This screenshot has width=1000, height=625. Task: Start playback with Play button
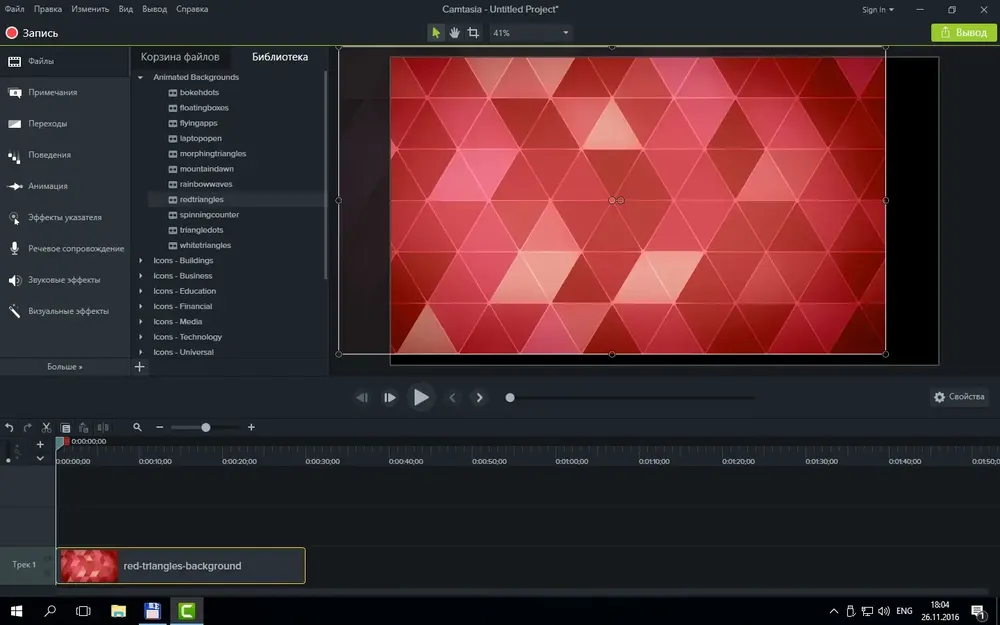coord(421,397)
